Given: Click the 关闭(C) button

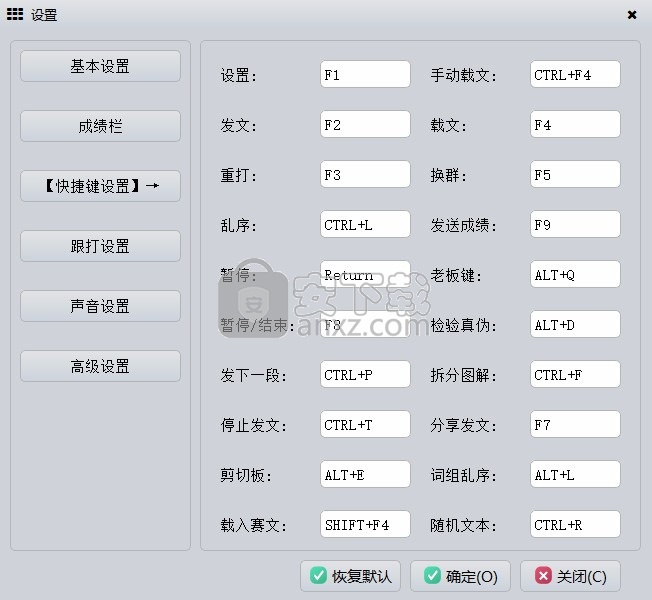Looking at the screenshot, I should pos(570,576).
